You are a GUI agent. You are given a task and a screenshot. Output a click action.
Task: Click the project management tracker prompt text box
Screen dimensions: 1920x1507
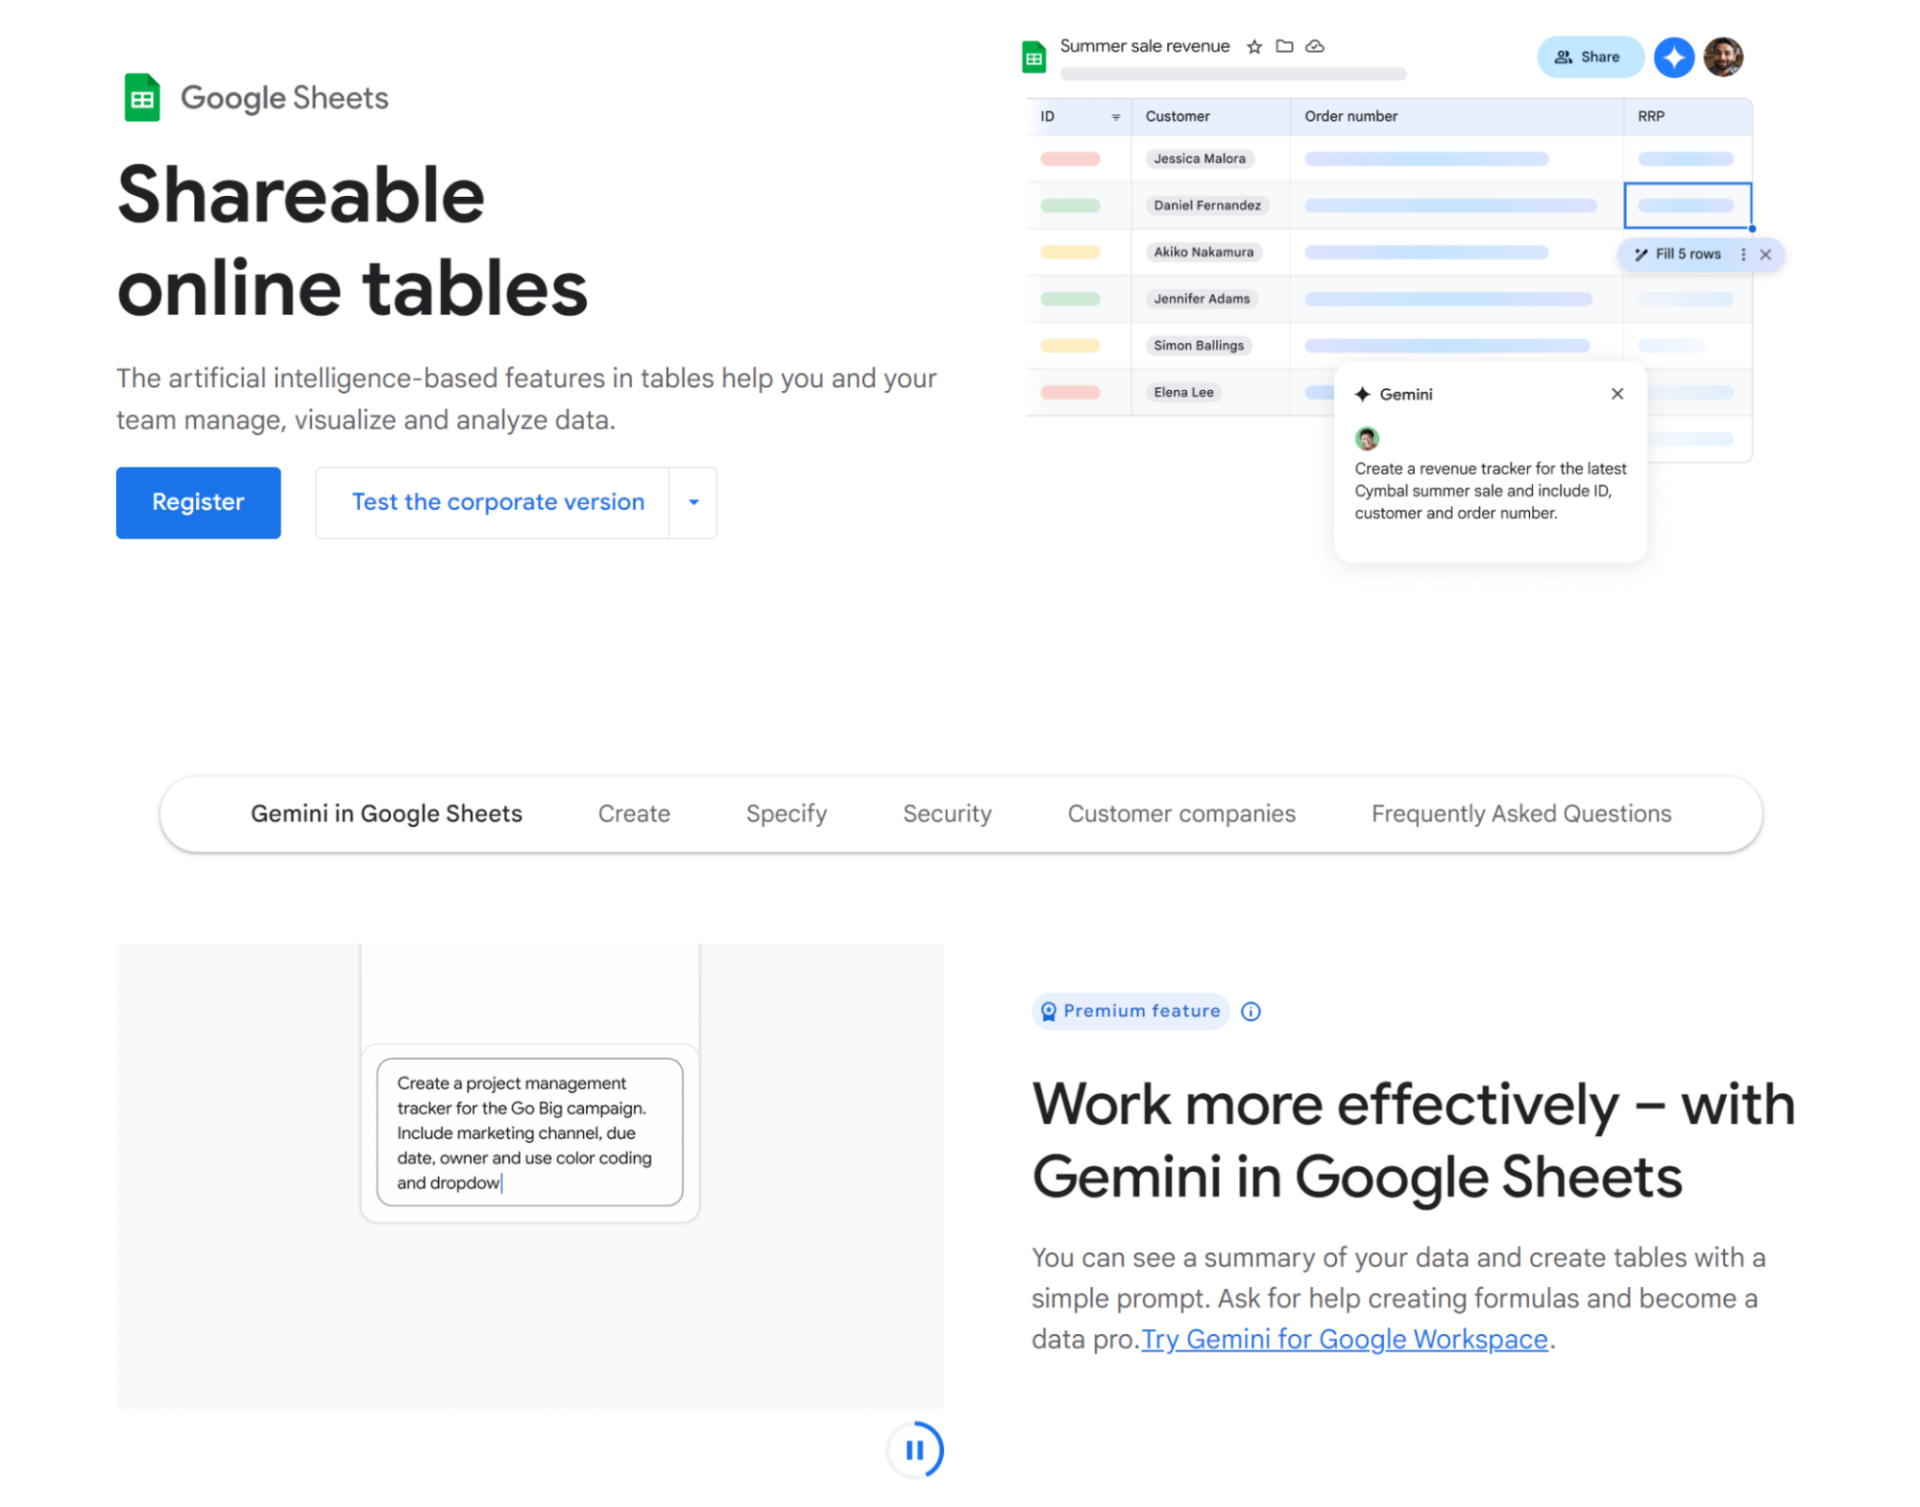[x=529, y=1132]
